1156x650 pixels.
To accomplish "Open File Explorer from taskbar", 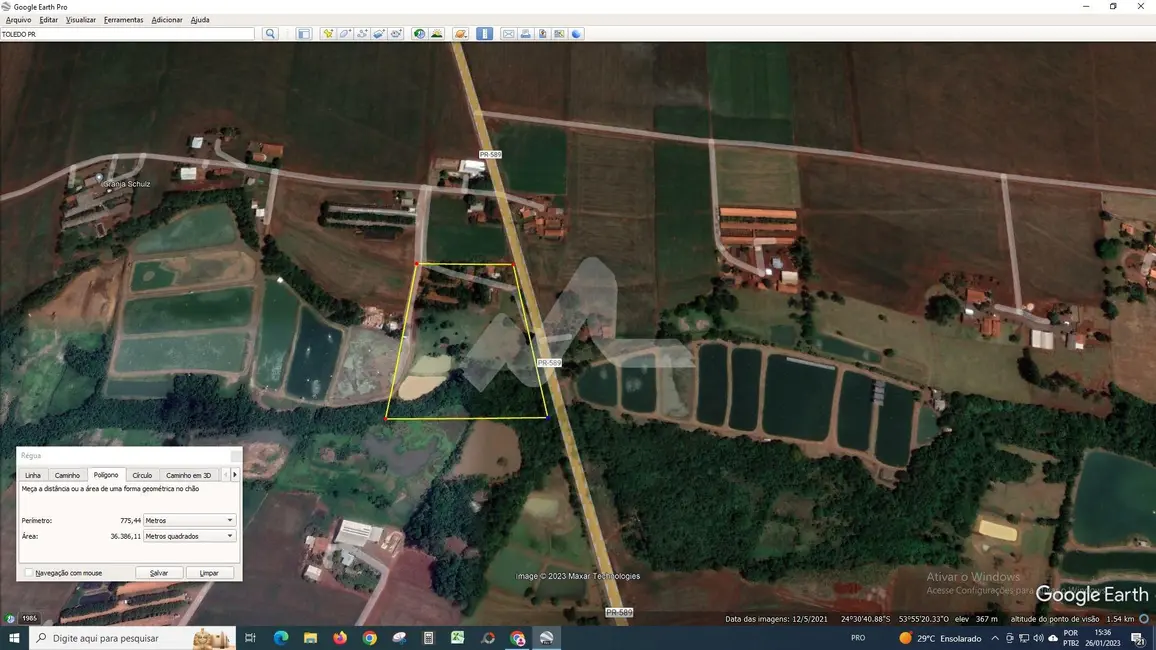I will coord(310,638).
